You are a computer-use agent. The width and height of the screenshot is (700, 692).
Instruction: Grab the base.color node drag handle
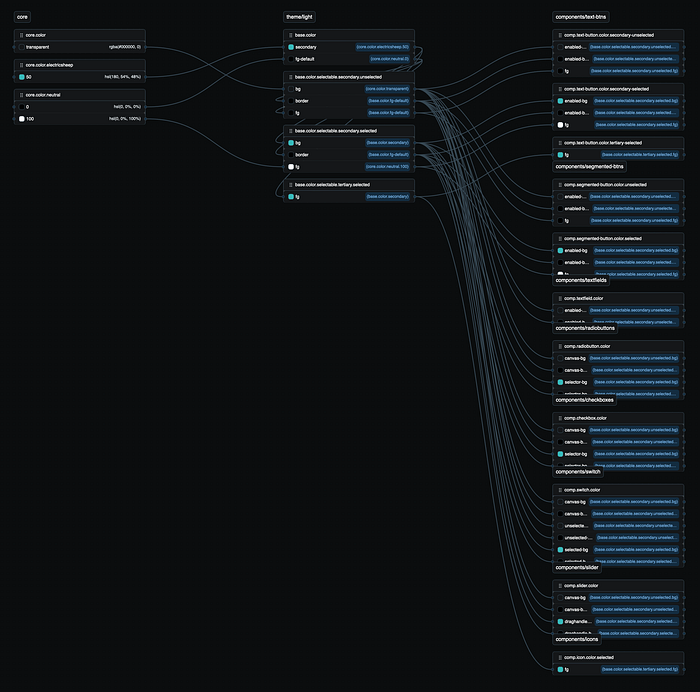pyautogui.click(x=290, y=35)
